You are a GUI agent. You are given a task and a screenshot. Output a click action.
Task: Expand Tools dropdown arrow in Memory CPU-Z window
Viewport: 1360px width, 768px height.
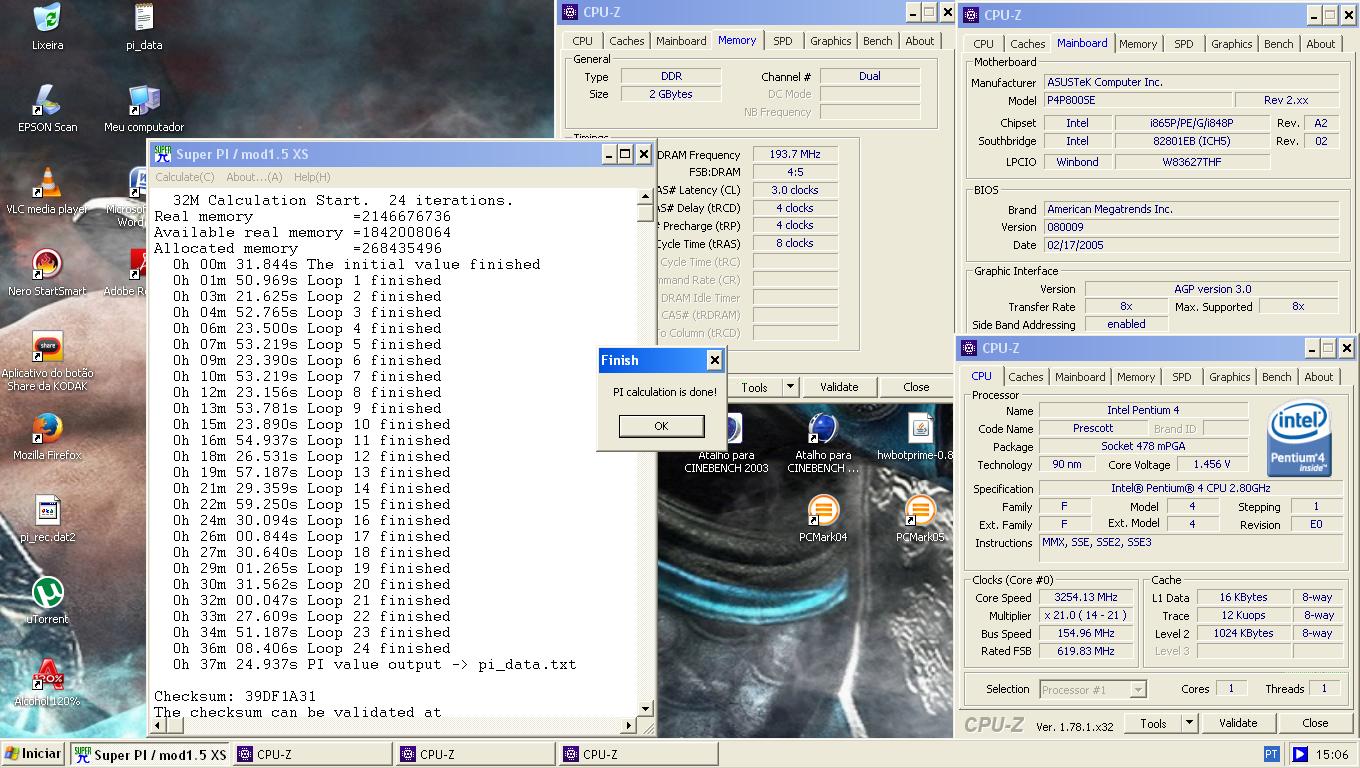point(789,387)
